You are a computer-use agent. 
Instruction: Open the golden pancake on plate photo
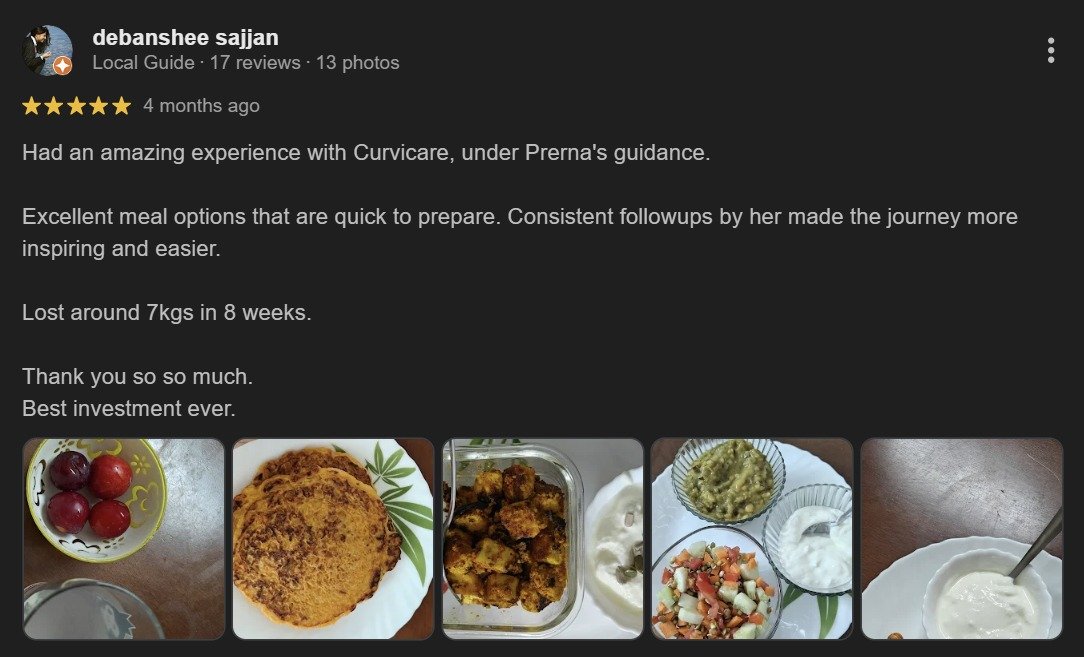(333, 538)
